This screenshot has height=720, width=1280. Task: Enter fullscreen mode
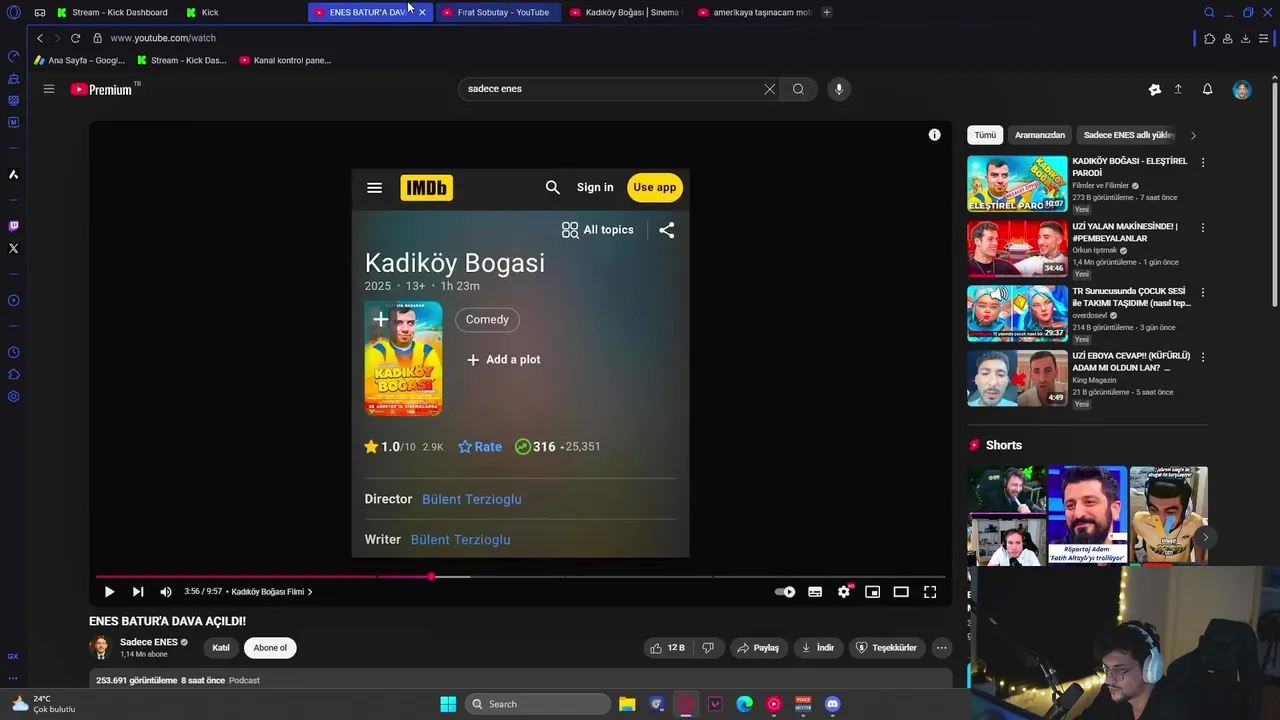tap(930, 592)
